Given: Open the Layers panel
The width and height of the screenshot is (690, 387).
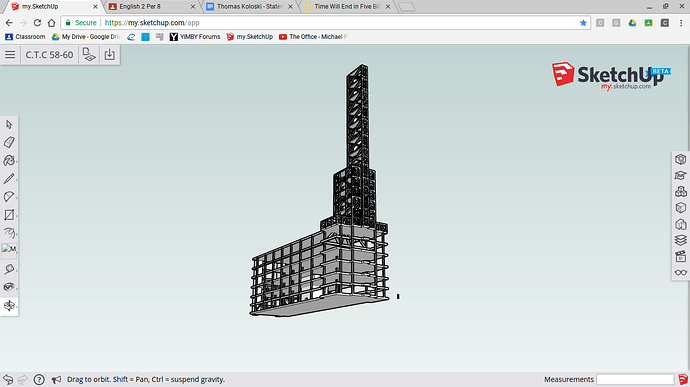Looking at the screenshot, I should point(681,240).
